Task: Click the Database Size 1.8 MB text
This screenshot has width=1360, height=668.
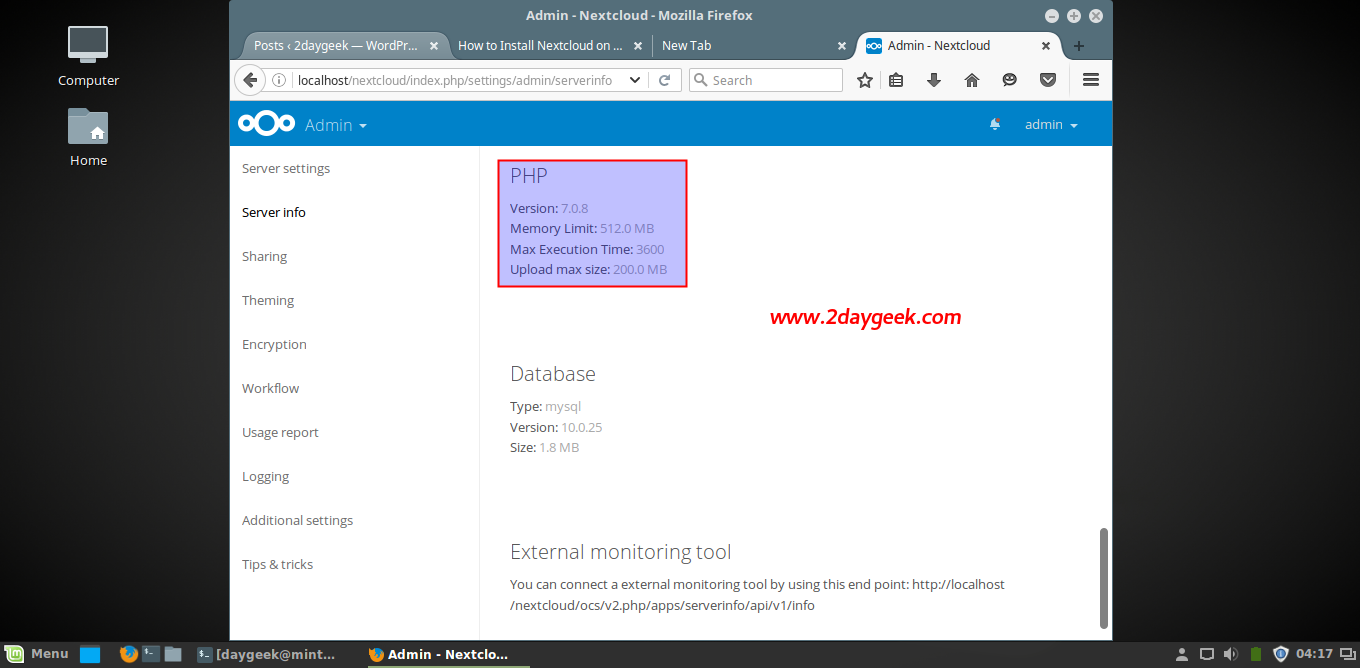Action: [544, 447]
